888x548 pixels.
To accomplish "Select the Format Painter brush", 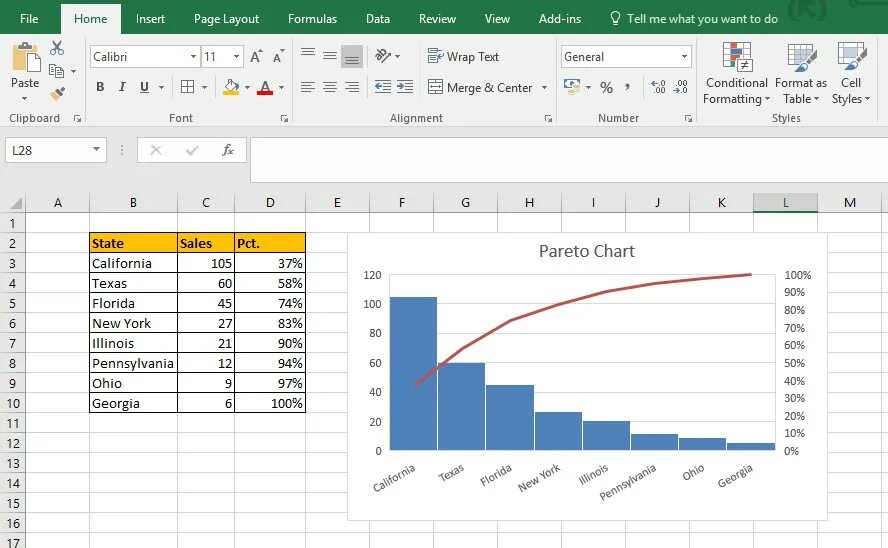I will [x=57, y=93].
